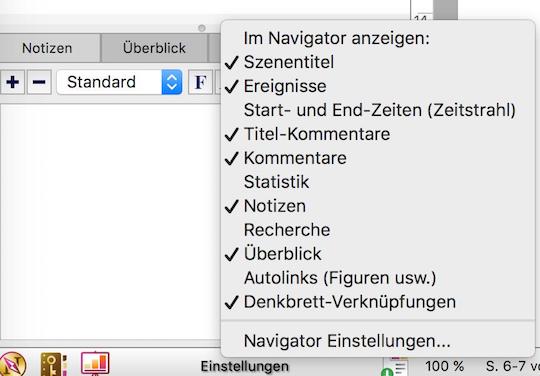Switch to the Notizen tab
This screenshot has width=540, height=376.
pyautogui.click(x=47, y=48)
